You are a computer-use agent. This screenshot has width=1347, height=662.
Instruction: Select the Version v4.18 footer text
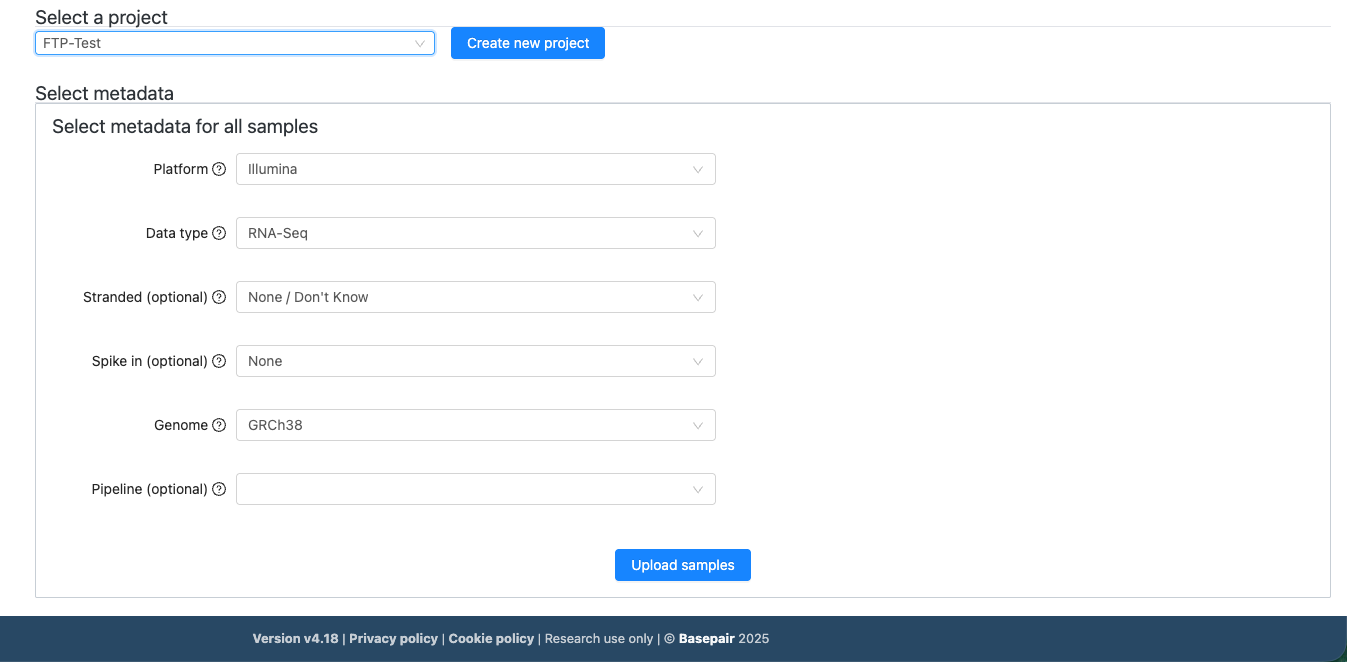pos(295,638)
